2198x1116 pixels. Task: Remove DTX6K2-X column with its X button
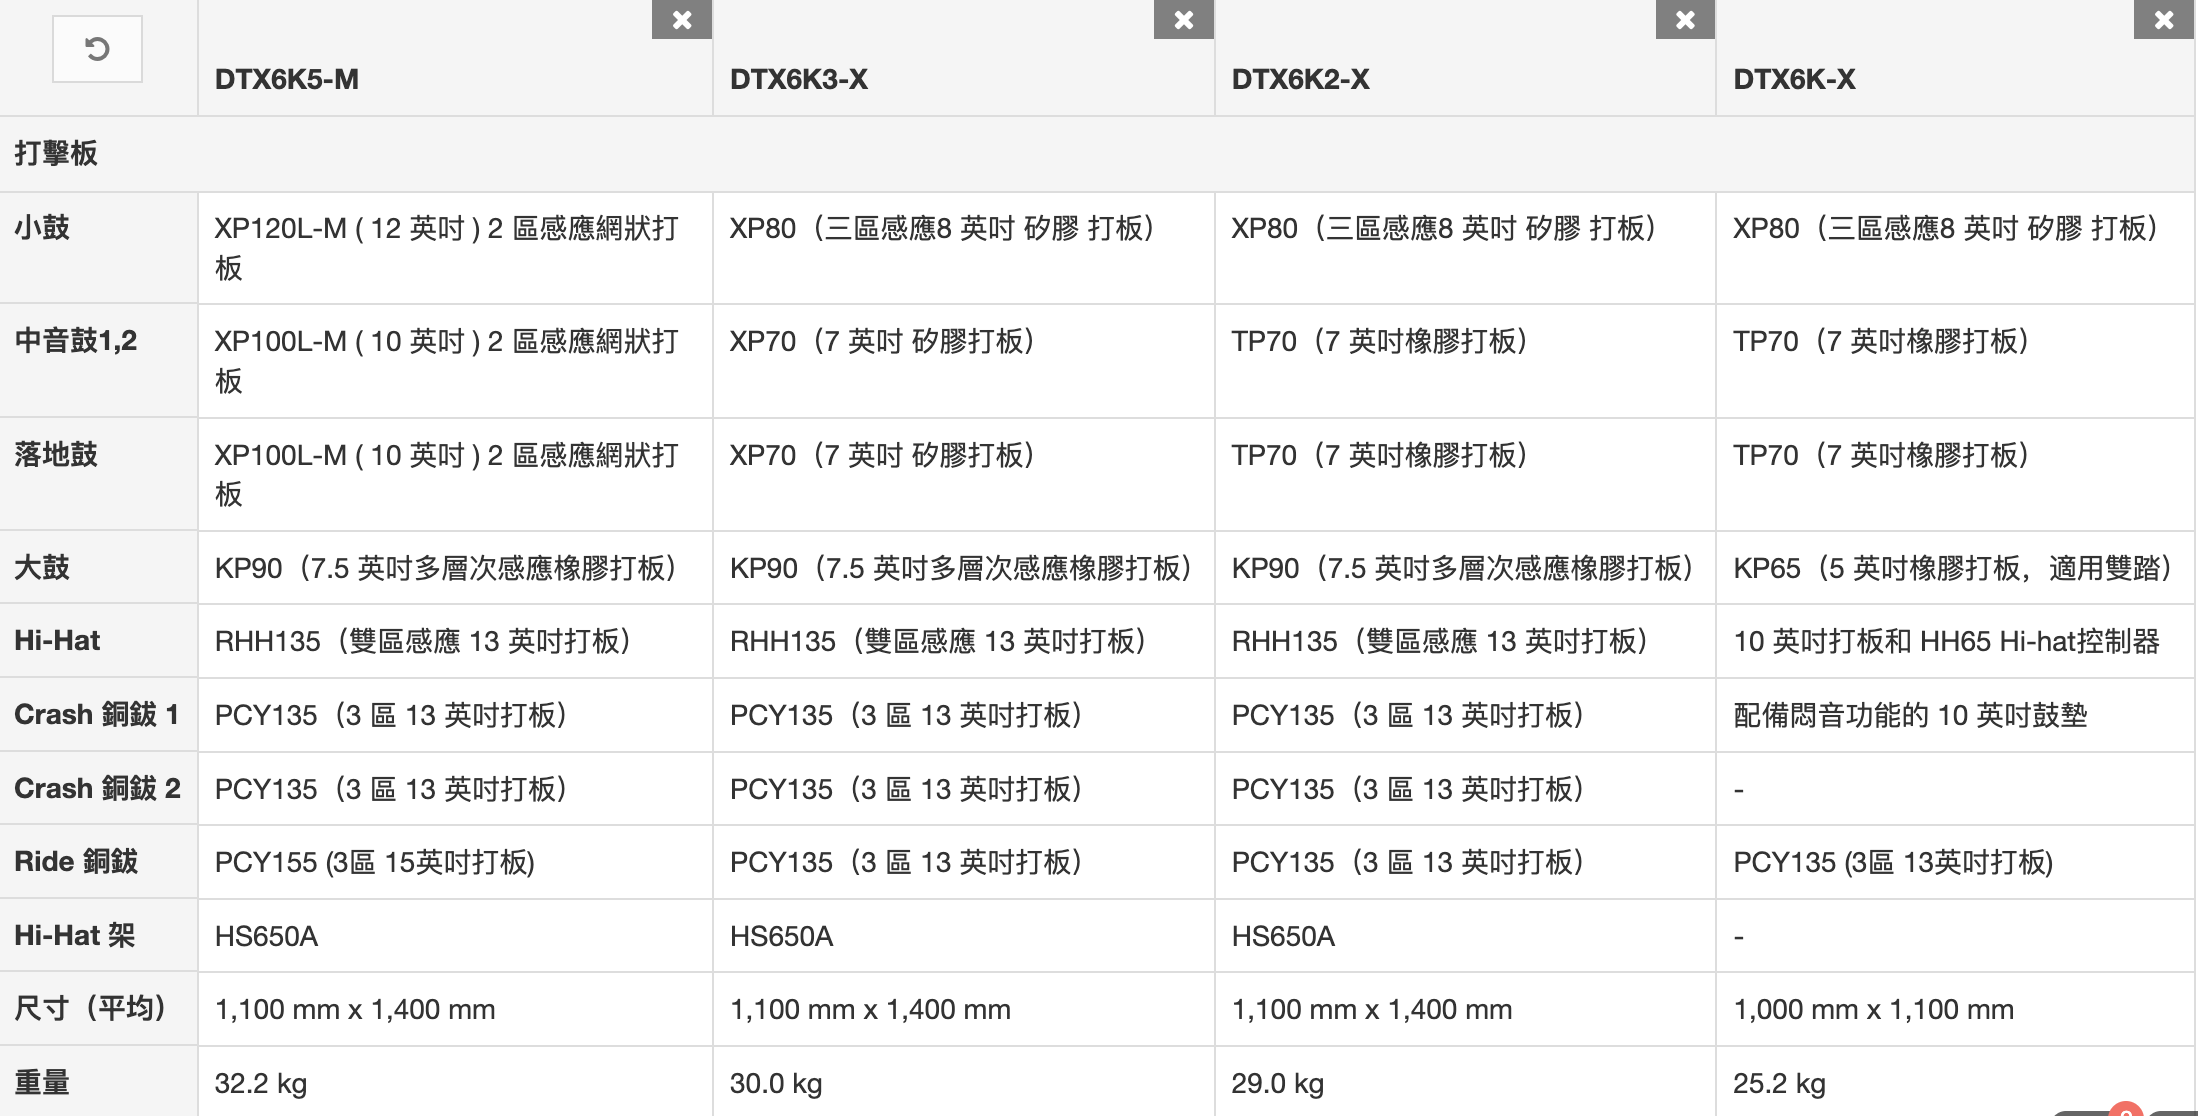(1686, 19)
